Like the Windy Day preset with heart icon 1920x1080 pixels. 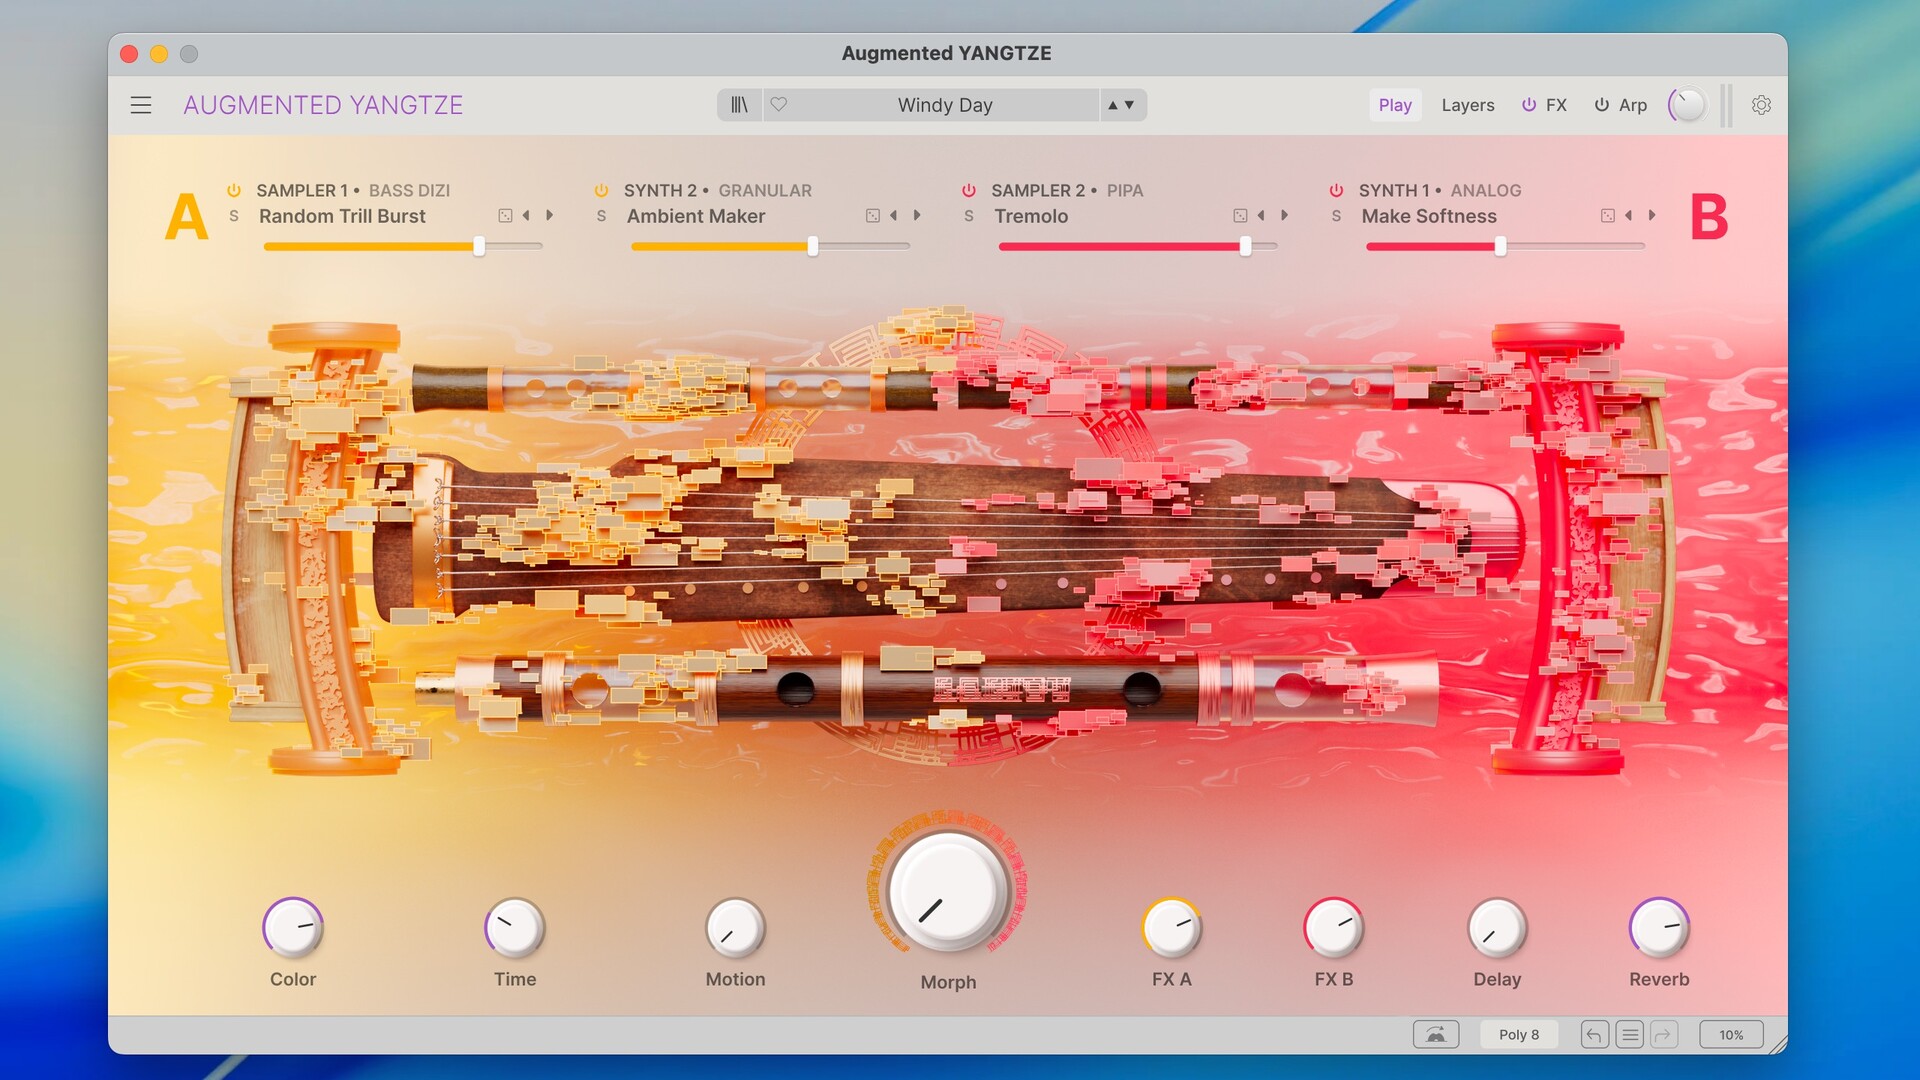pyautogui.click(x=779, y=104)
